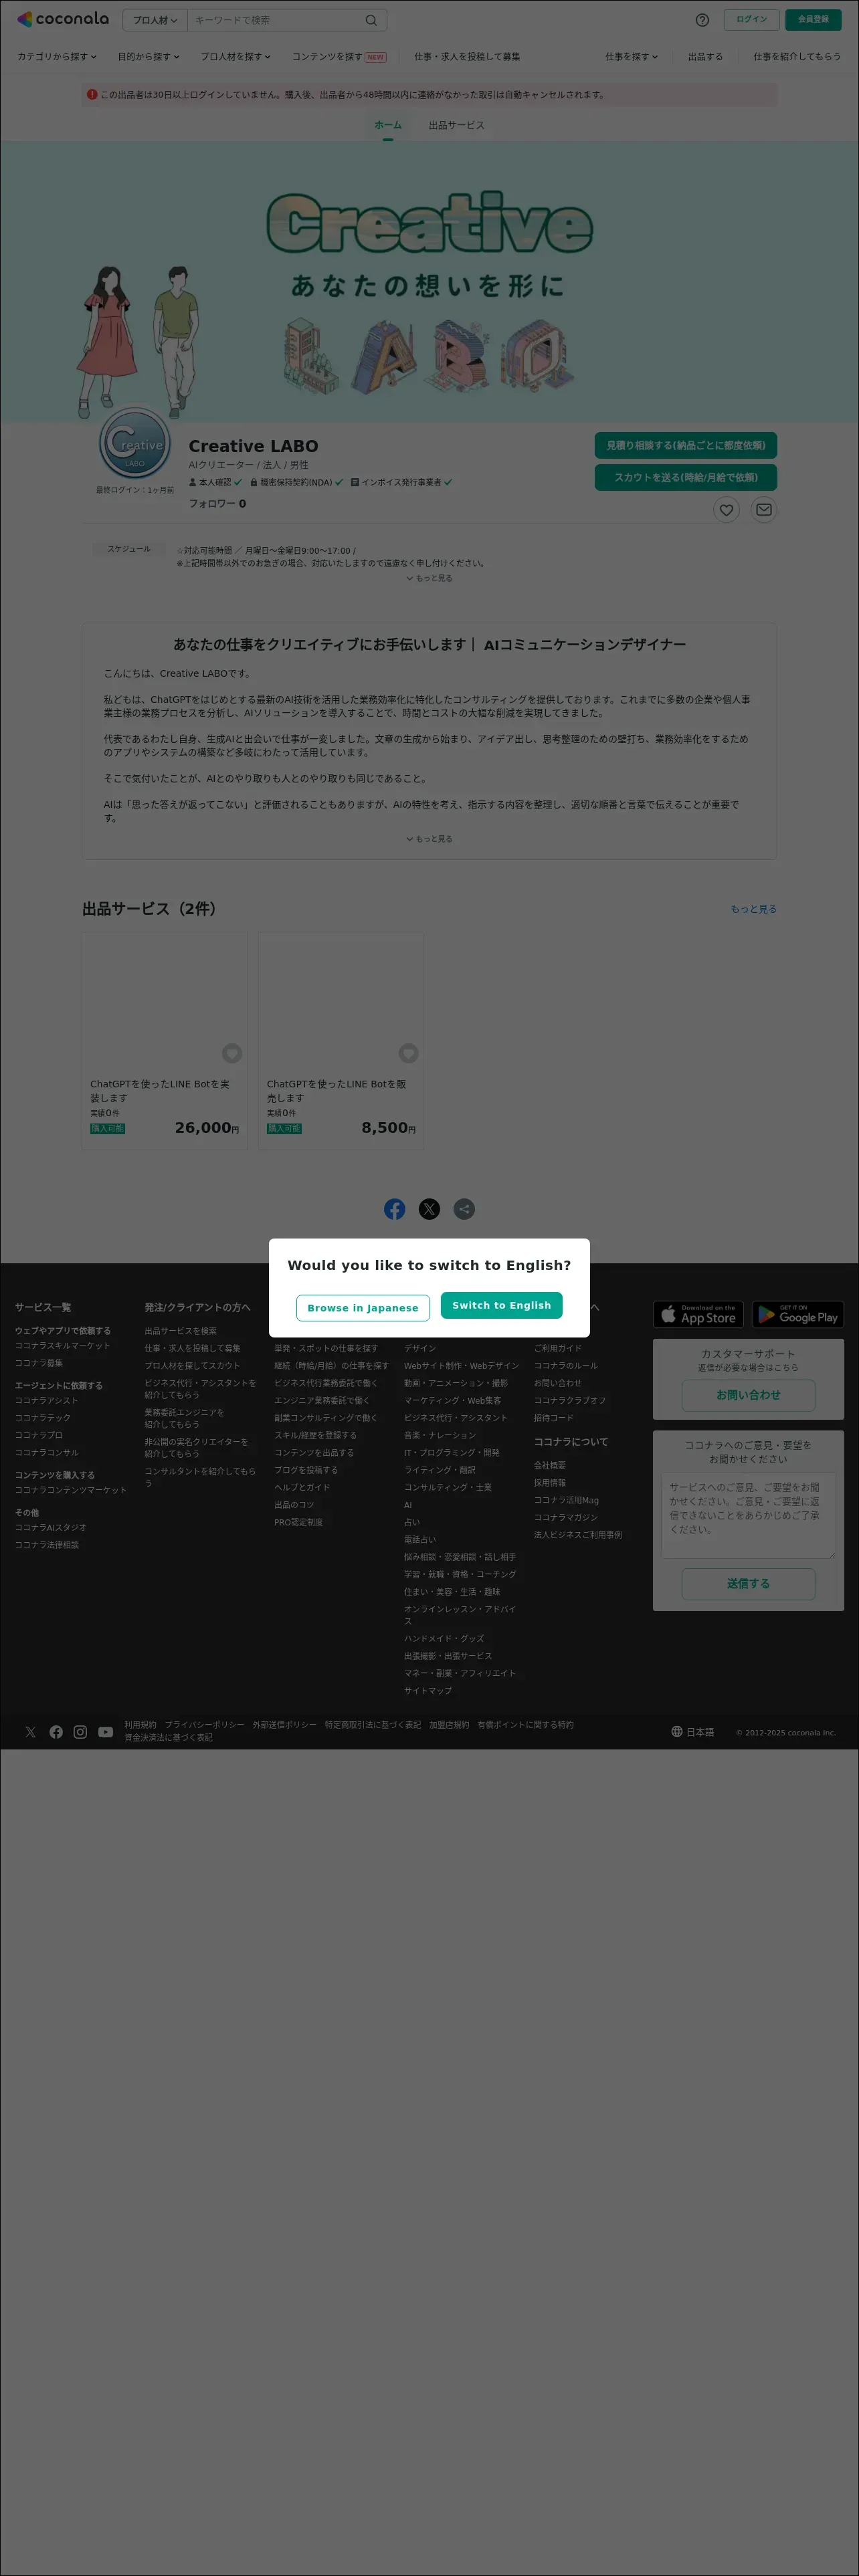Open the Google Play badge

[798, 1314]
